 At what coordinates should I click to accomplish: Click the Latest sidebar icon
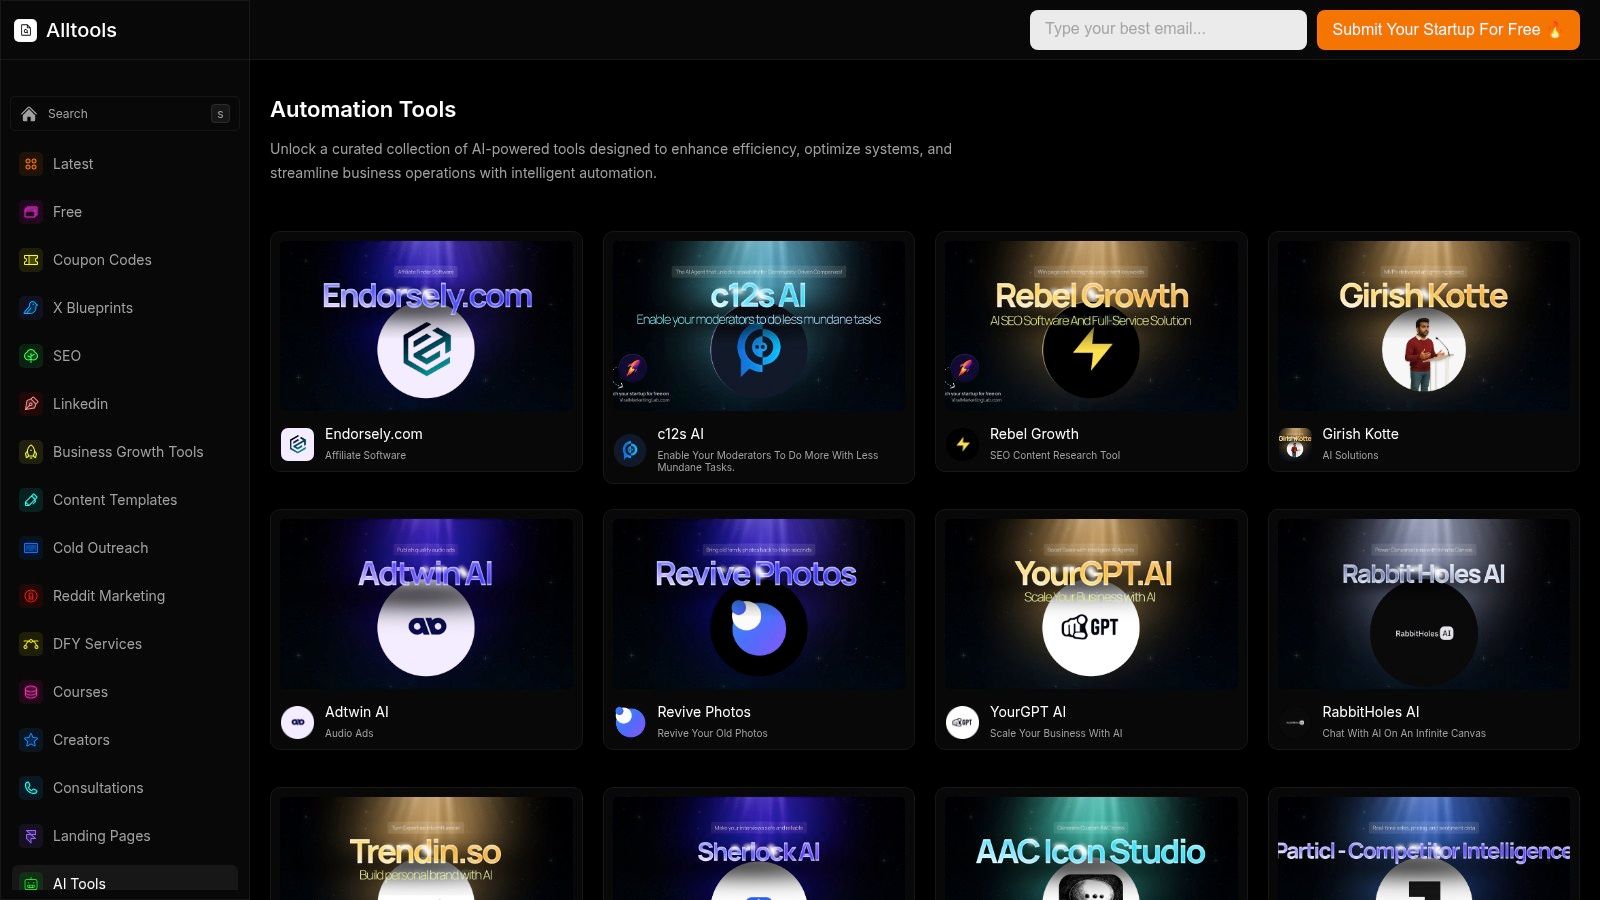(31, 164)
